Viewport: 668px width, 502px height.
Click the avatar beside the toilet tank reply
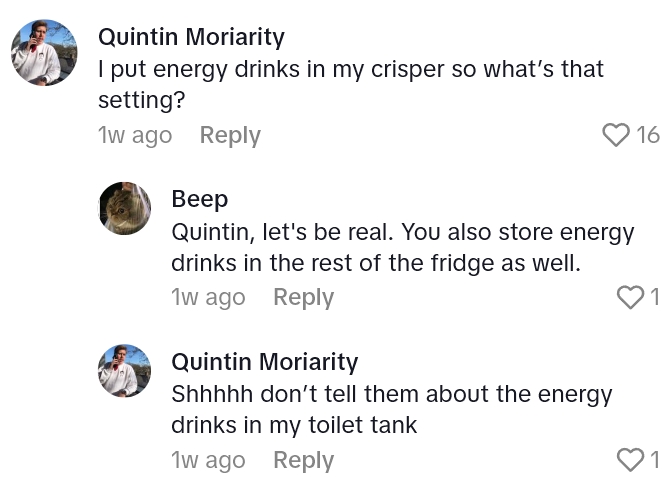tap(125, 370)
